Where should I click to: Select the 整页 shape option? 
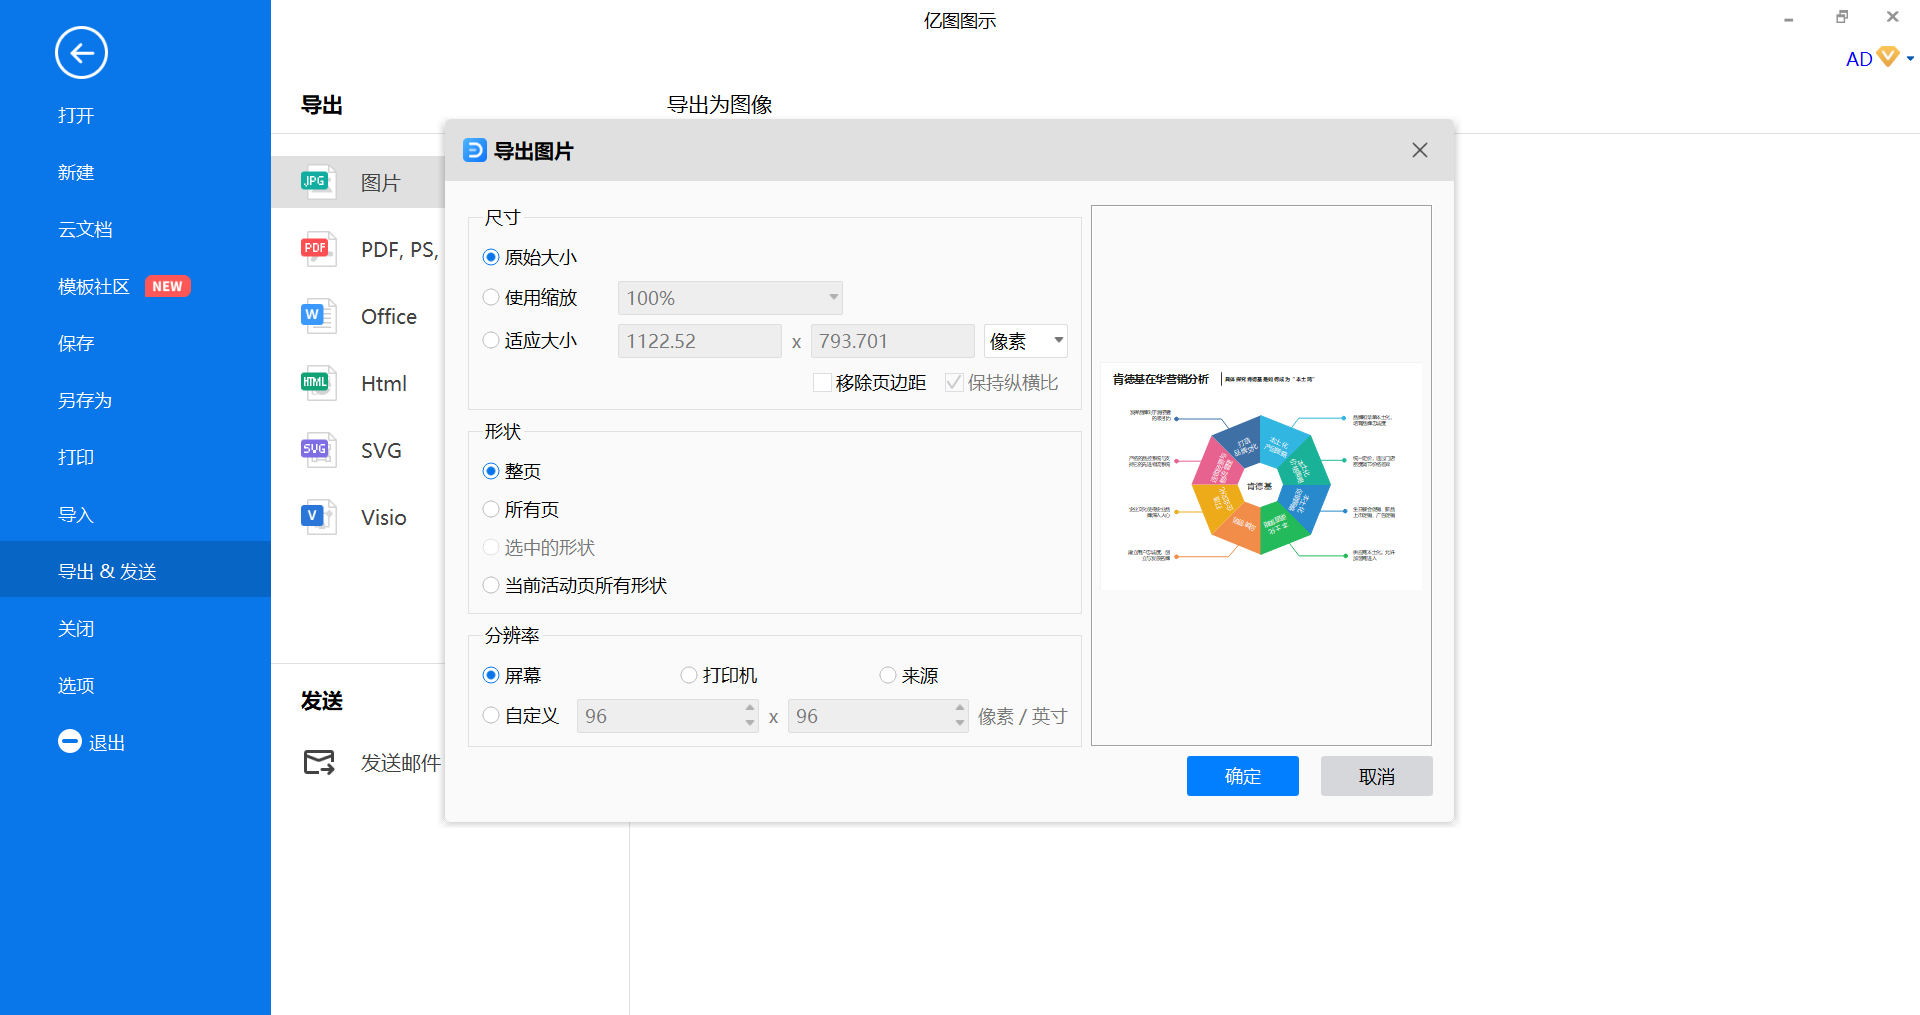491,471
